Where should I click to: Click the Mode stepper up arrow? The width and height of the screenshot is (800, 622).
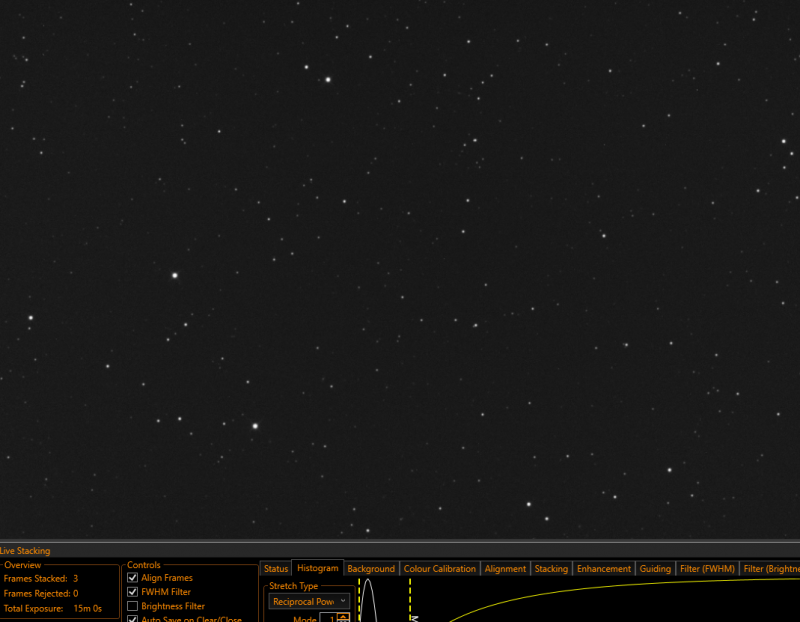click(344, 616)
